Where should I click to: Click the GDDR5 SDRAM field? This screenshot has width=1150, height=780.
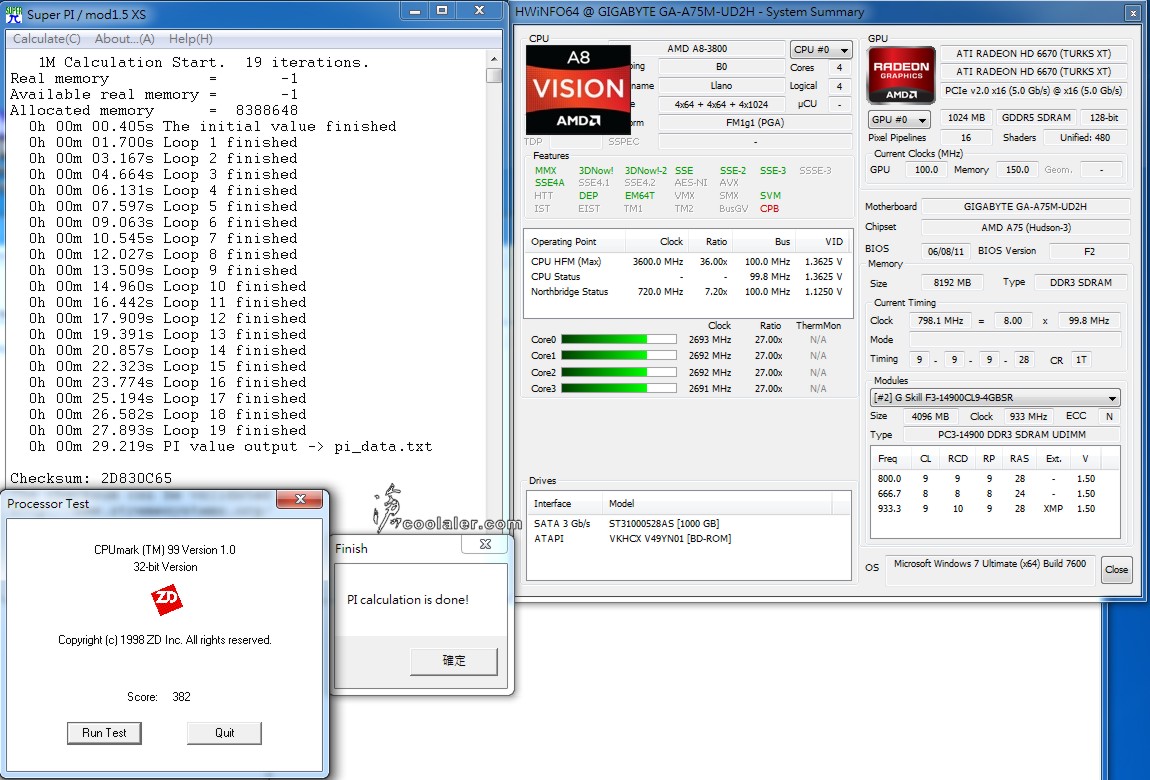coord(1036,117)
